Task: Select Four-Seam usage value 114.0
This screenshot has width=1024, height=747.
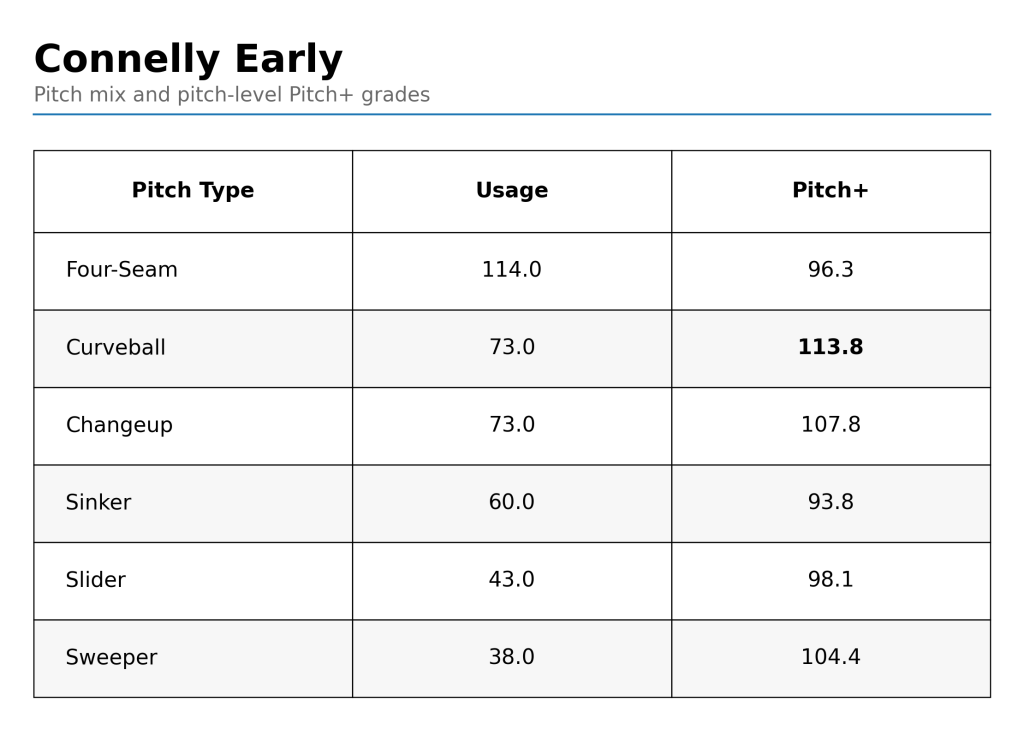Action: 512,271
